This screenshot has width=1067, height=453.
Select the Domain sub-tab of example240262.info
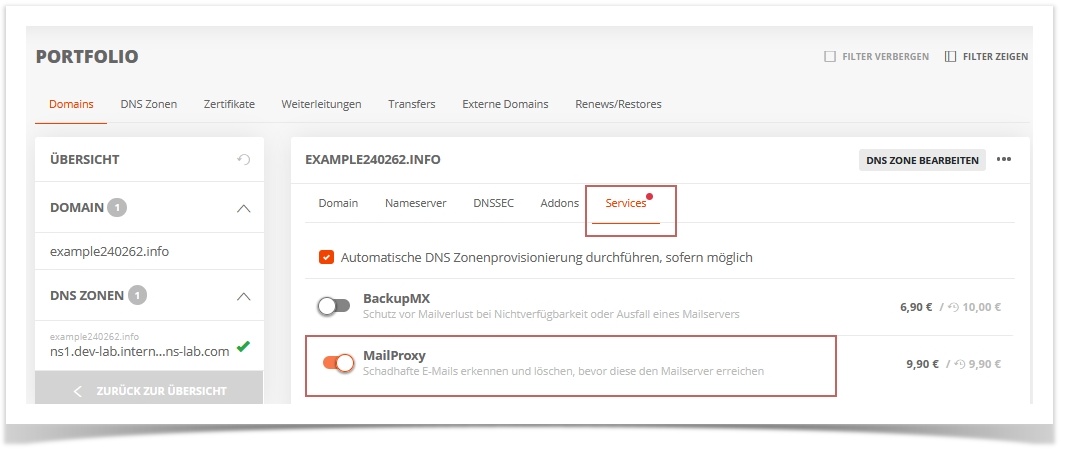338,203
